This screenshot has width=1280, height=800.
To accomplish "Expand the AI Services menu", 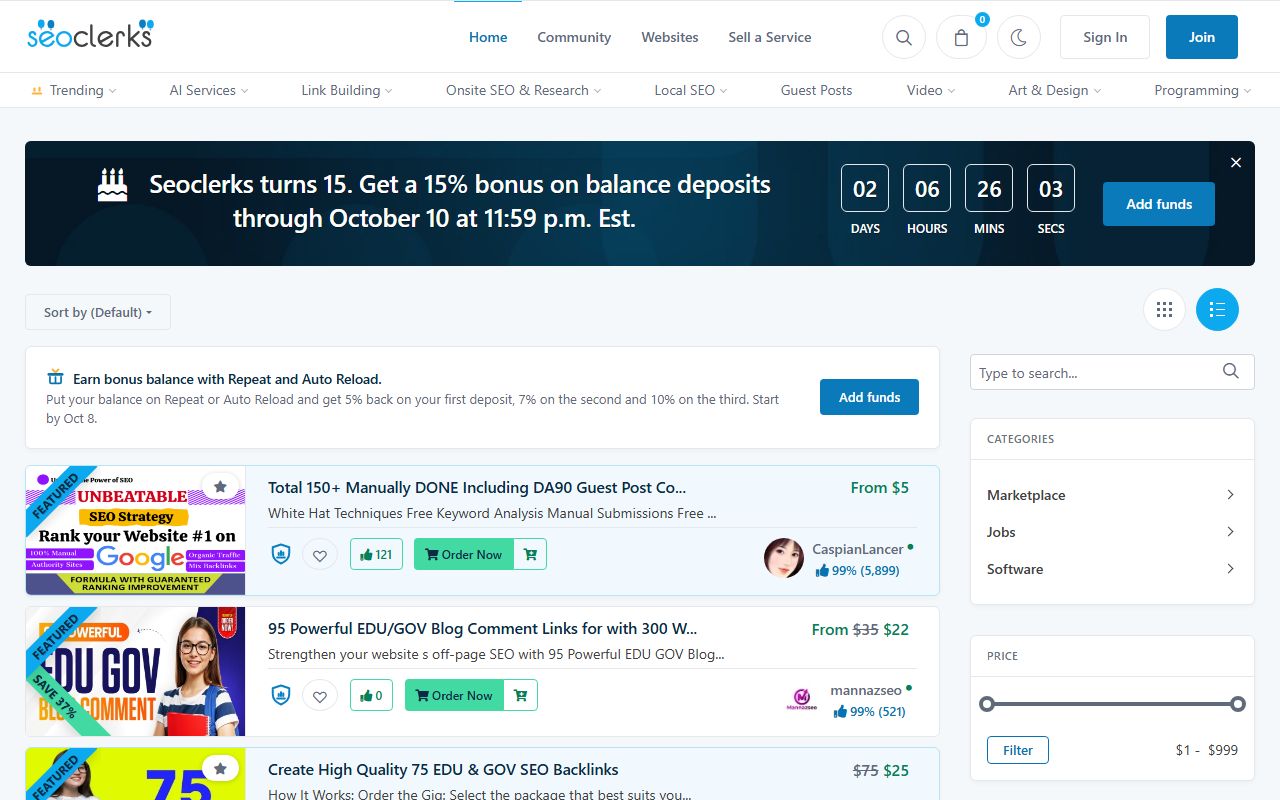I will tap(209, 90).
